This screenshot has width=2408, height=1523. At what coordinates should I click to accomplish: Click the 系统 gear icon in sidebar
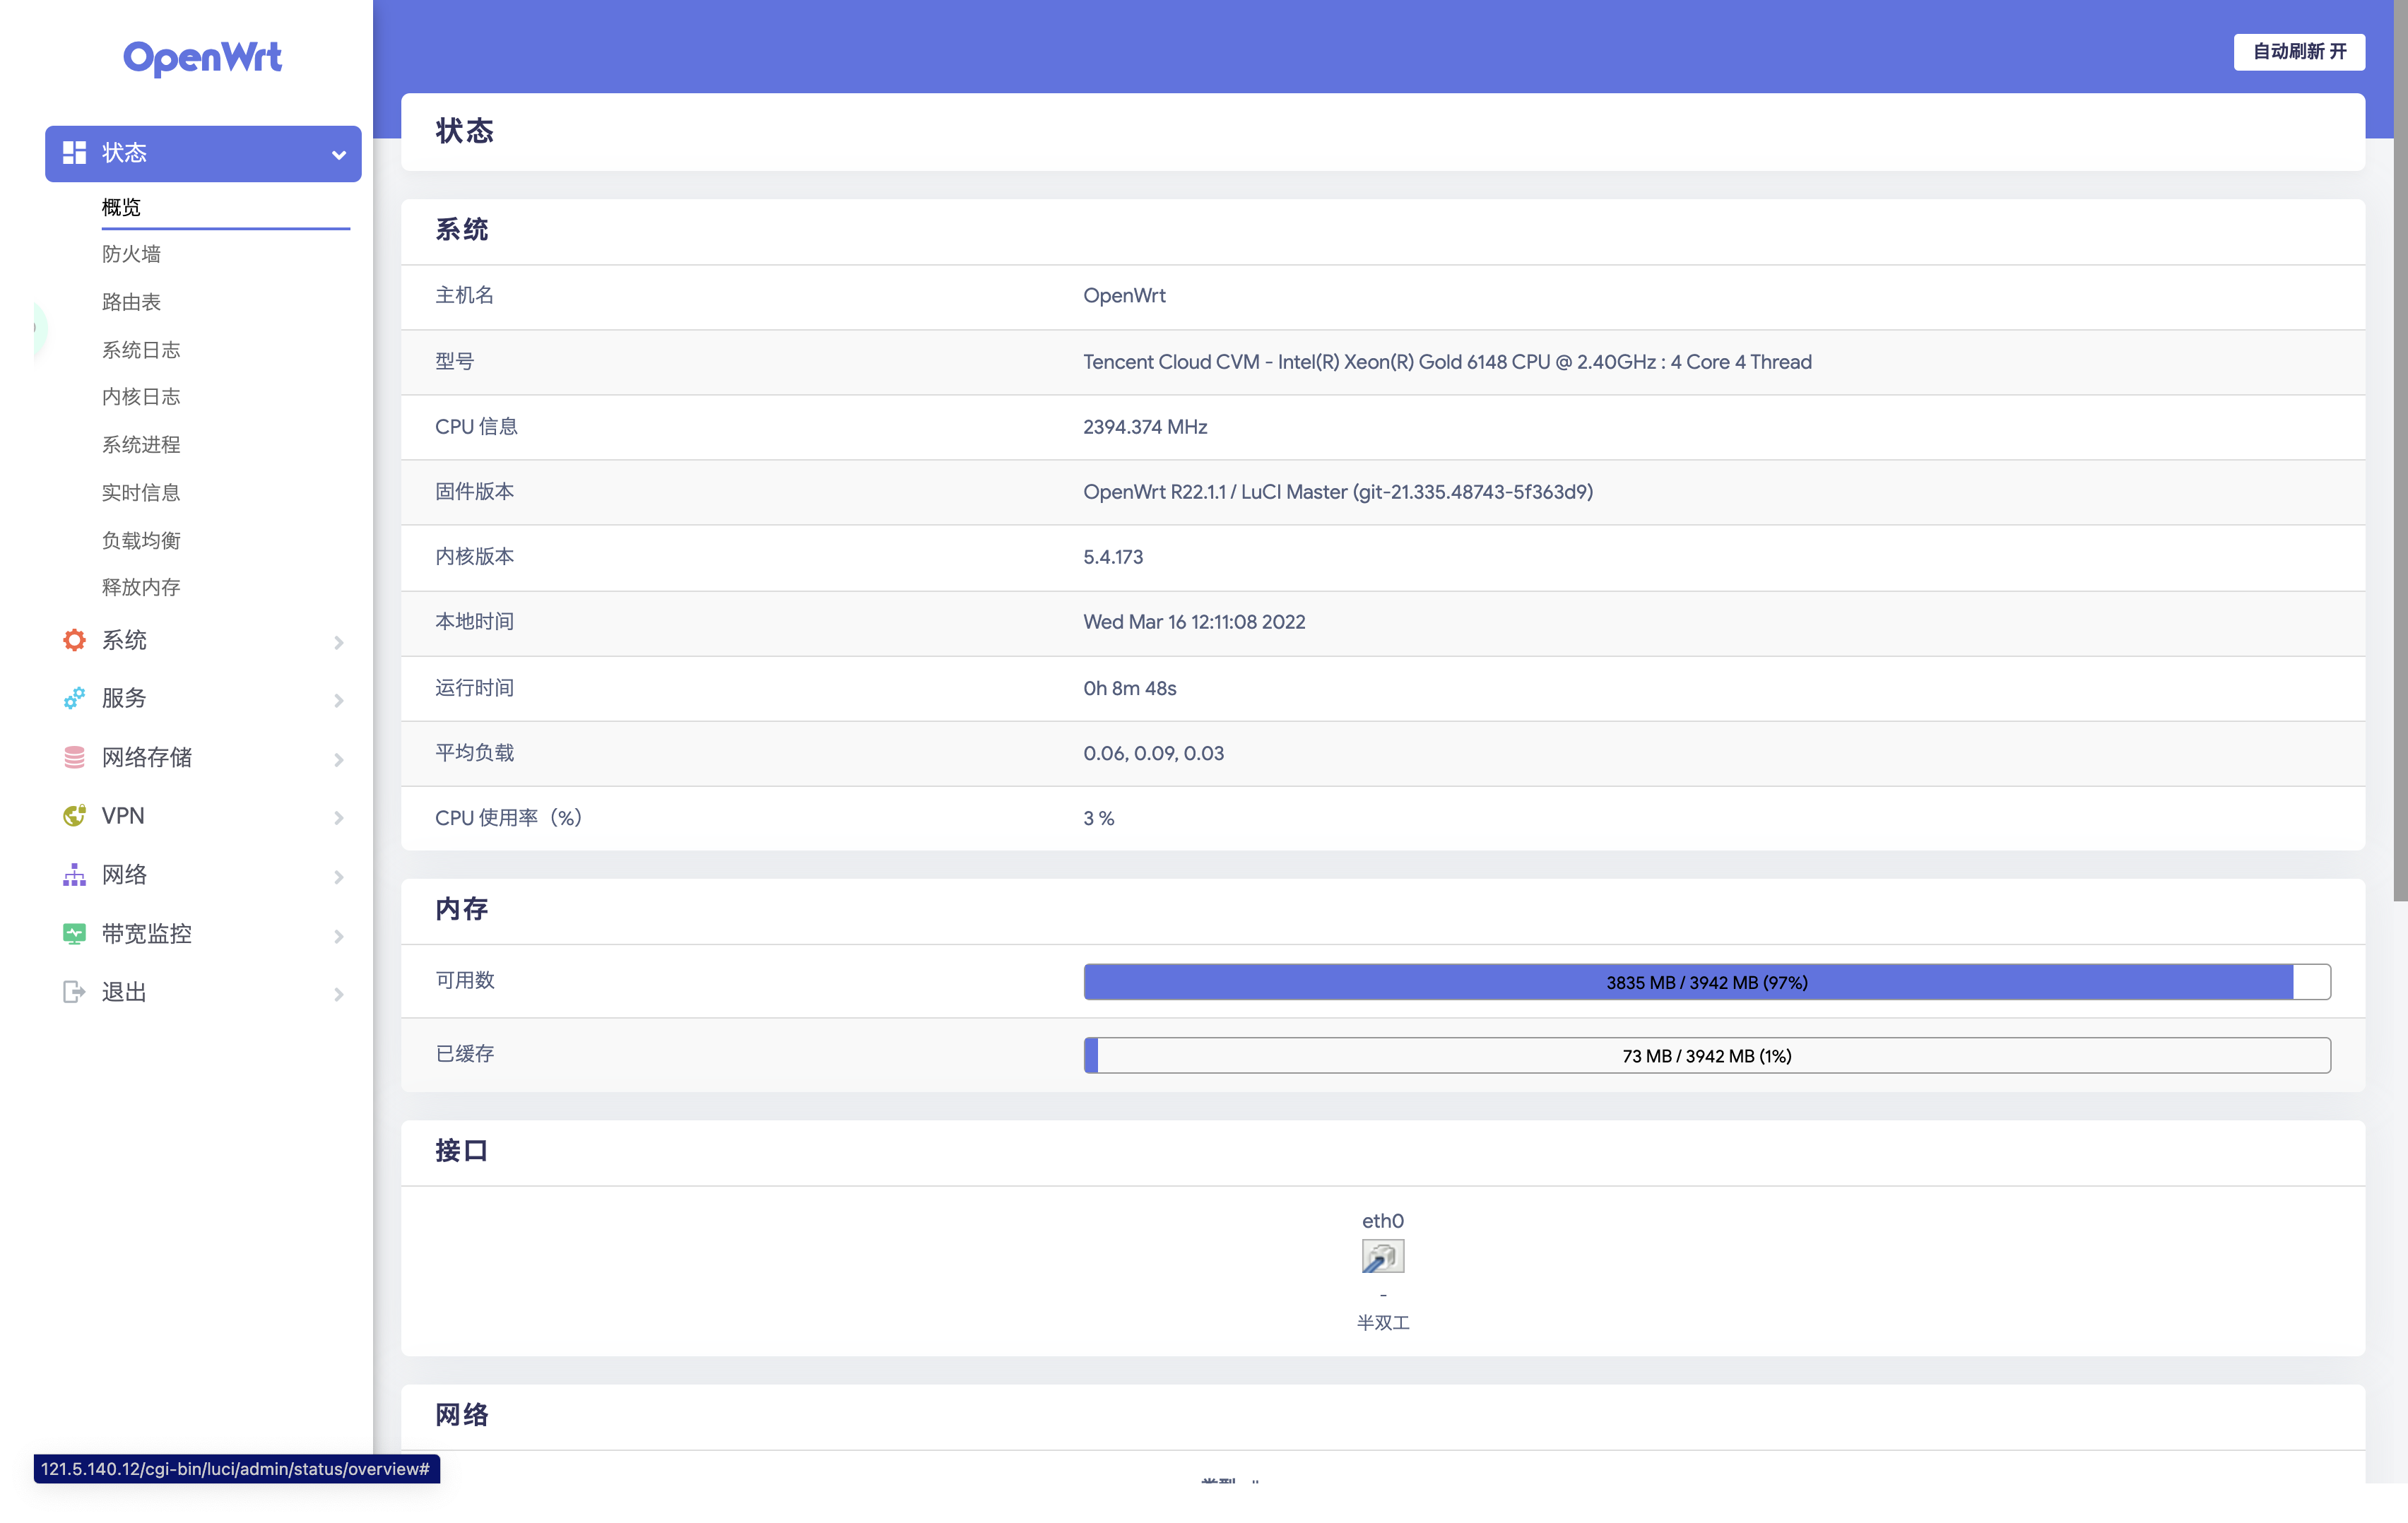[x=74, y=640]
